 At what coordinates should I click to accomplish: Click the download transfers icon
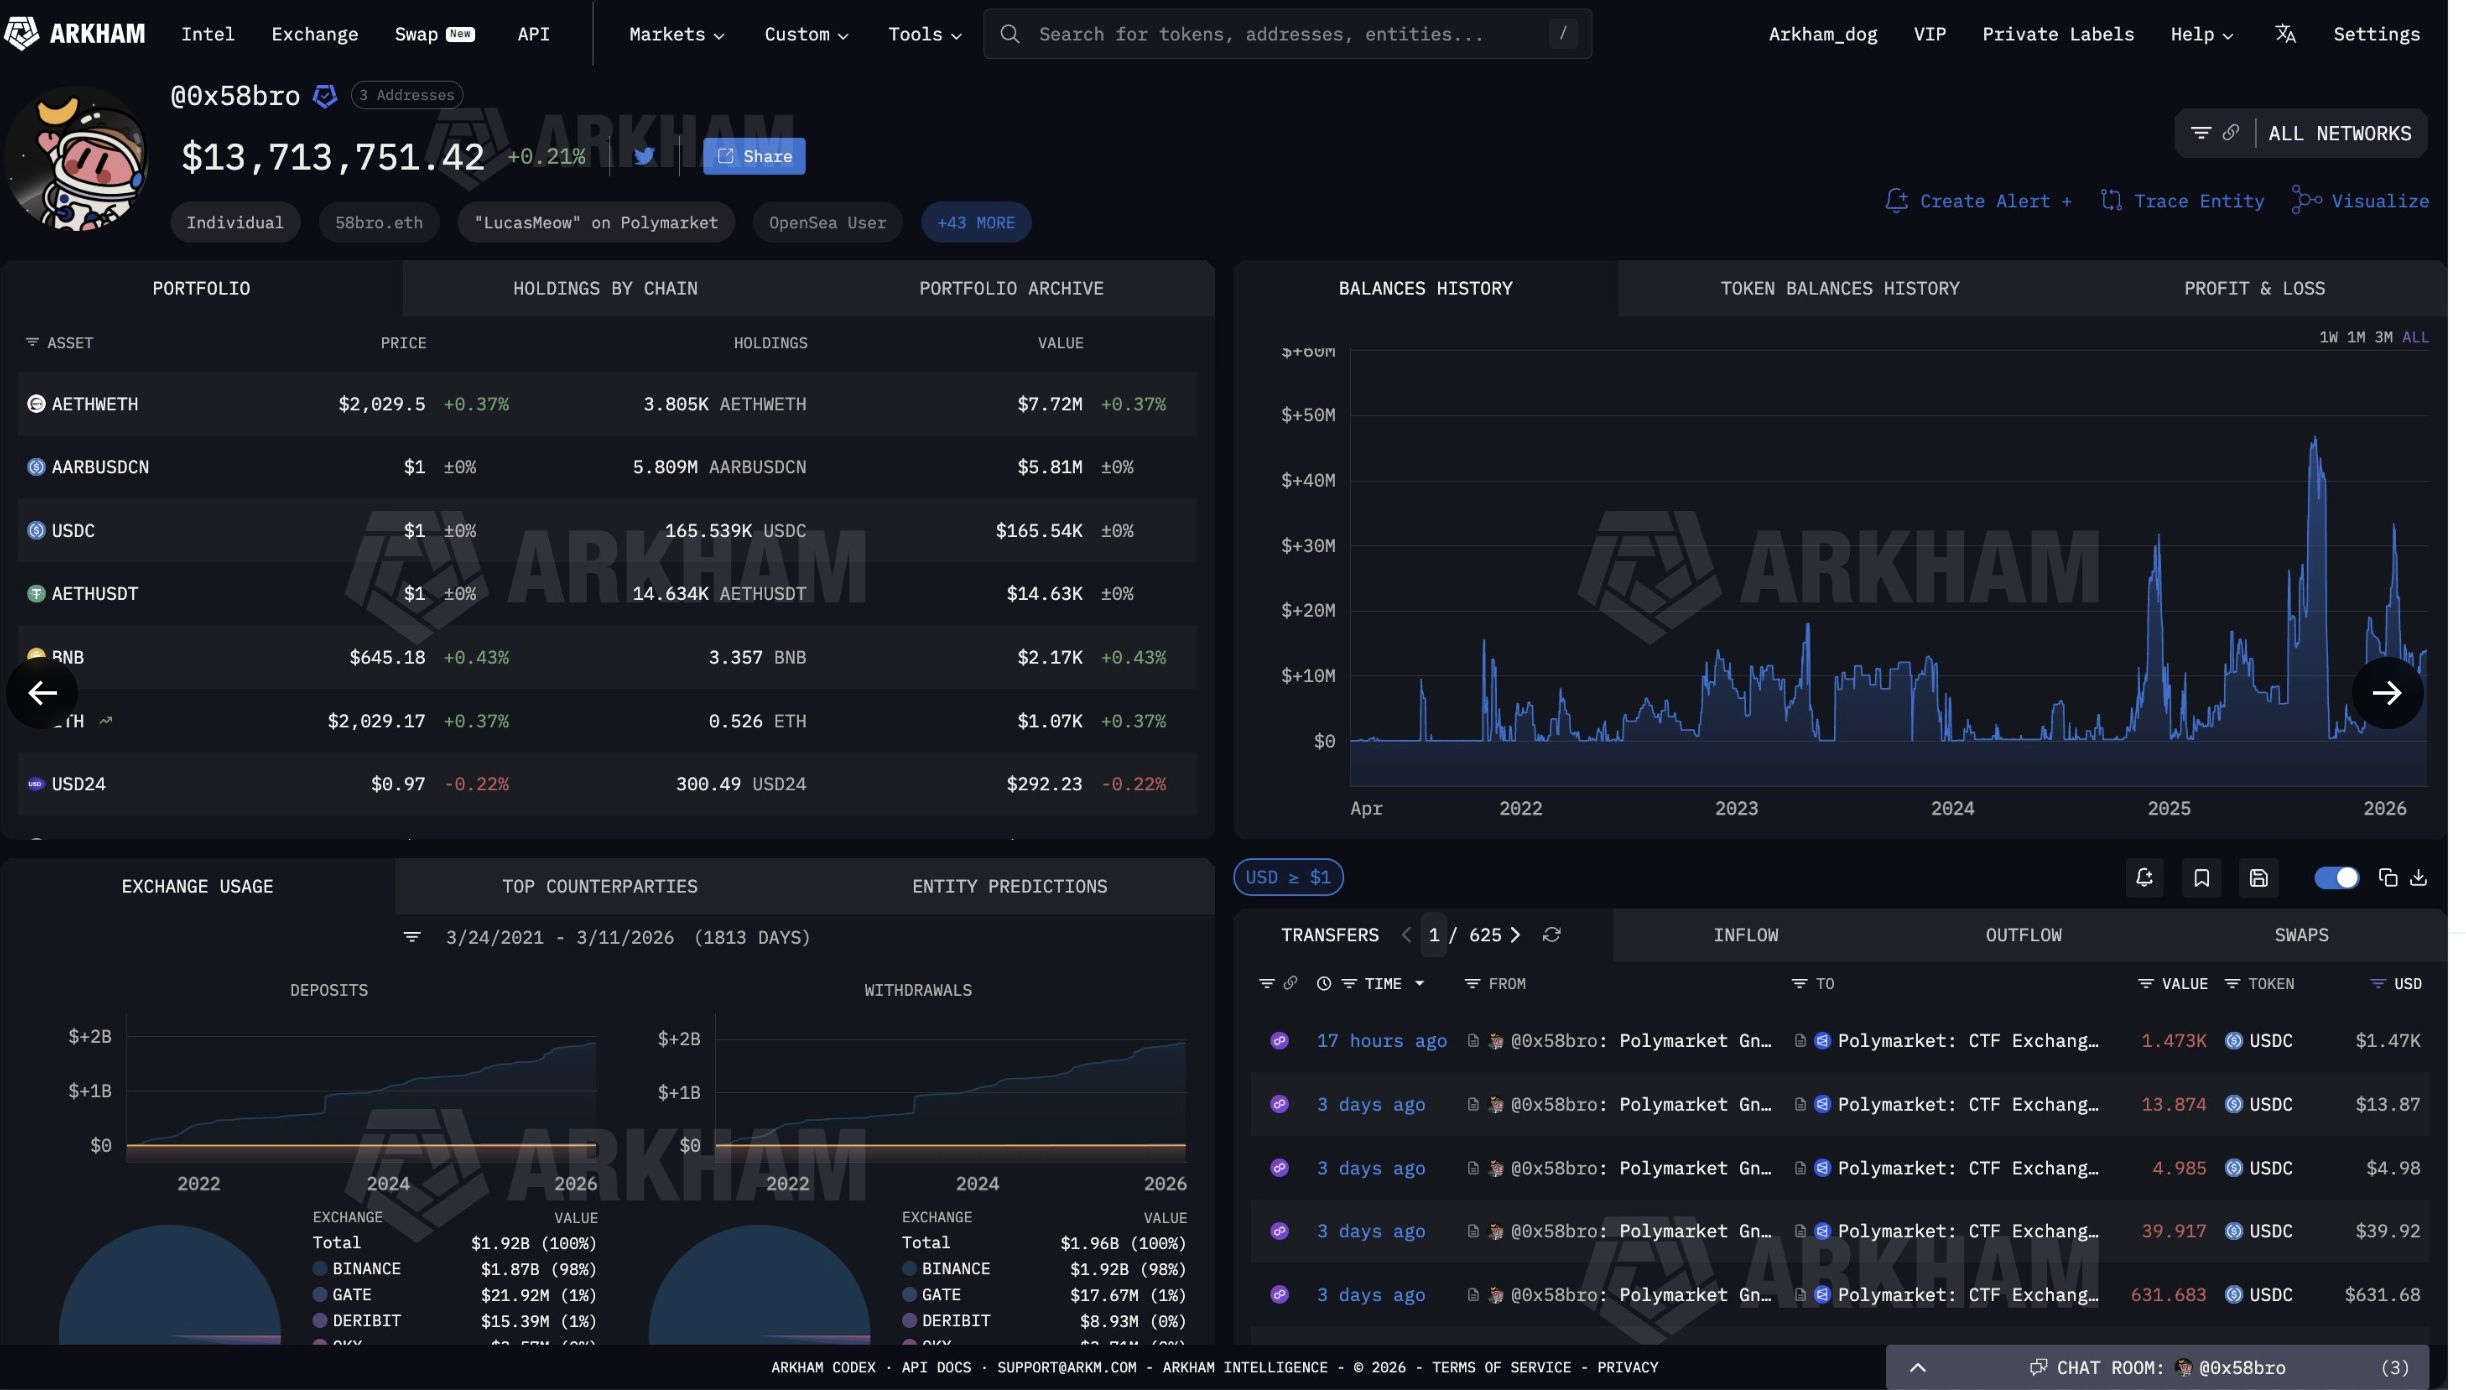(2418, 878)
